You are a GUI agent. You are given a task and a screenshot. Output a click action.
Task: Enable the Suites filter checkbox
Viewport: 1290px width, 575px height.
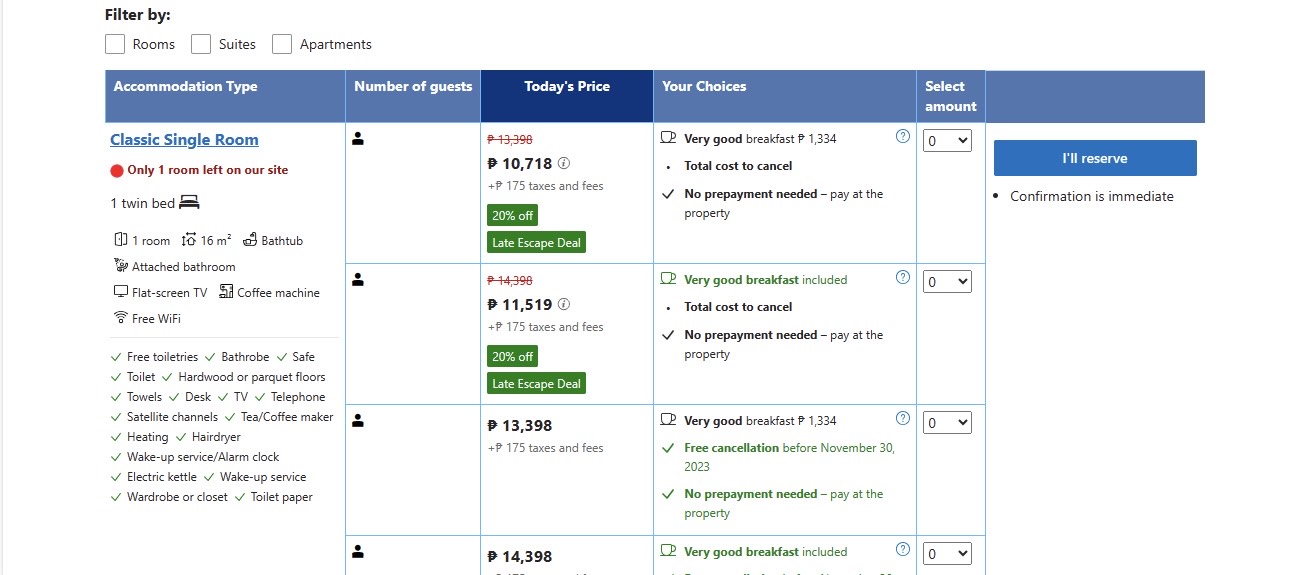[201, 44]
